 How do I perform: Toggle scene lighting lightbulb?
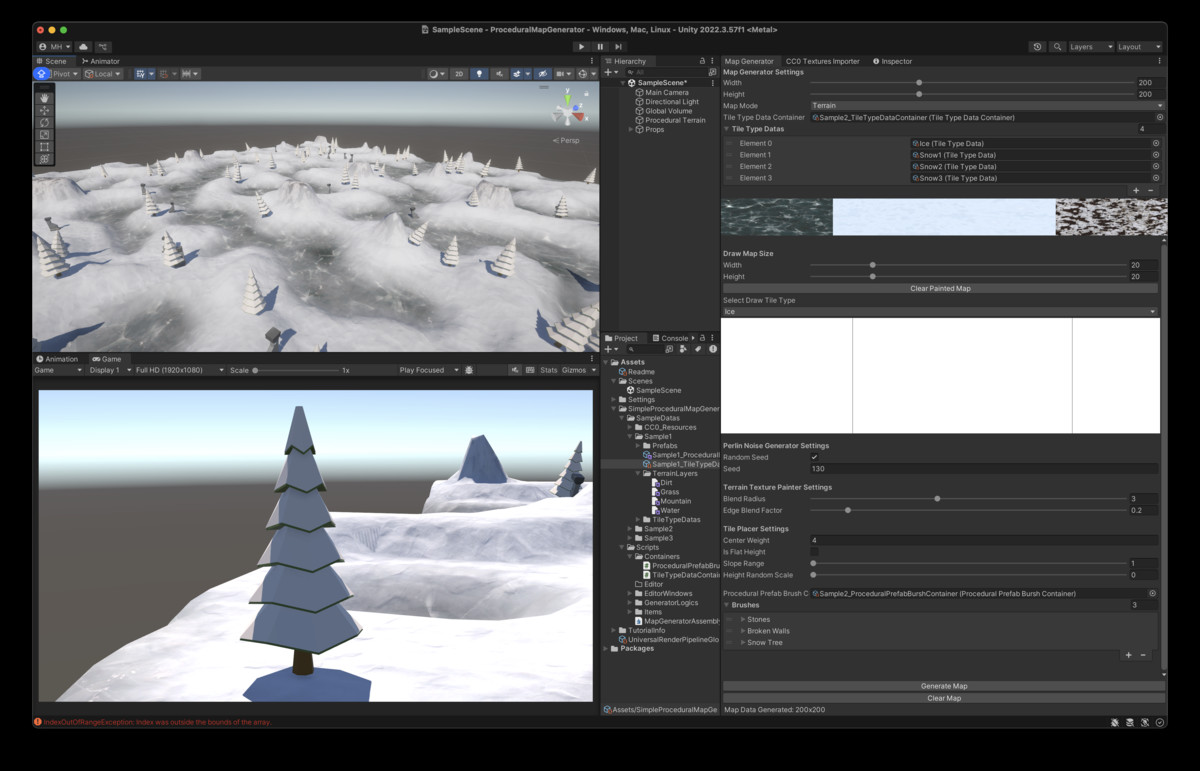tap(479, 74)
